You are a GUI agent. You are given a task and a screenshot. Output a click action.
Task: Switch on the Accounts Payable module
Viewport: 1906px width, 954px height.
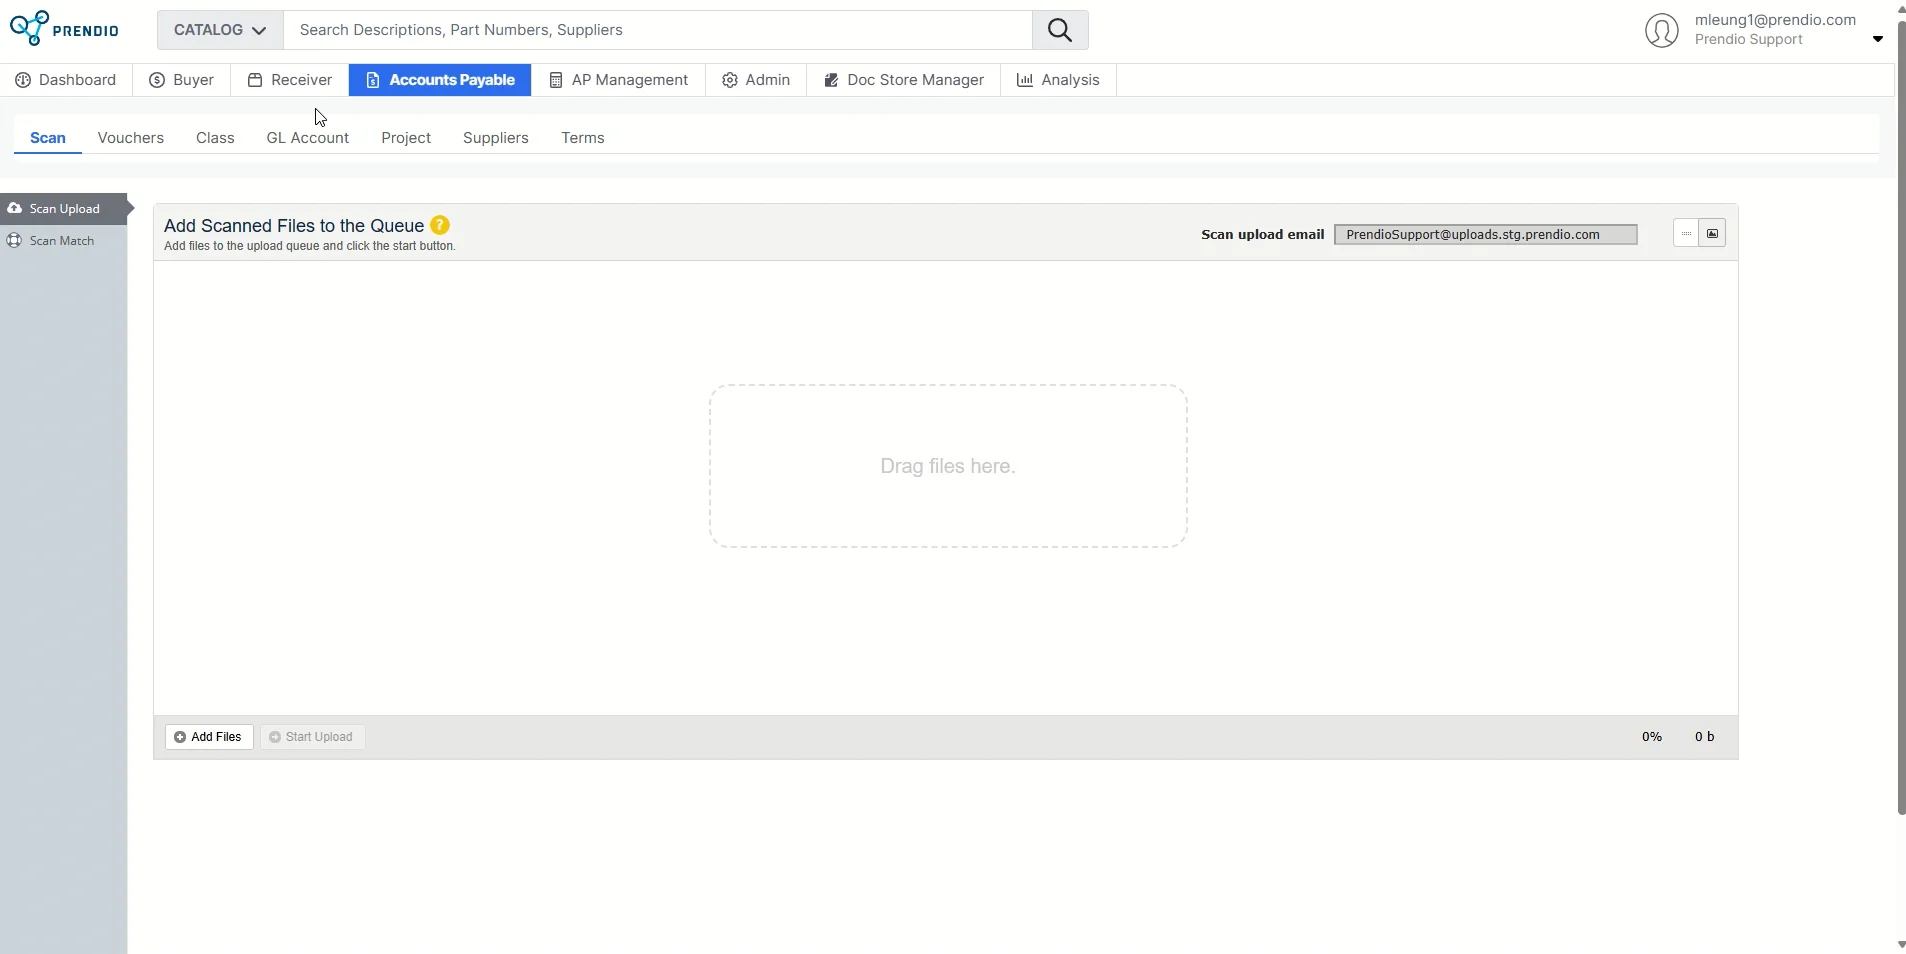tap(440, 80)
